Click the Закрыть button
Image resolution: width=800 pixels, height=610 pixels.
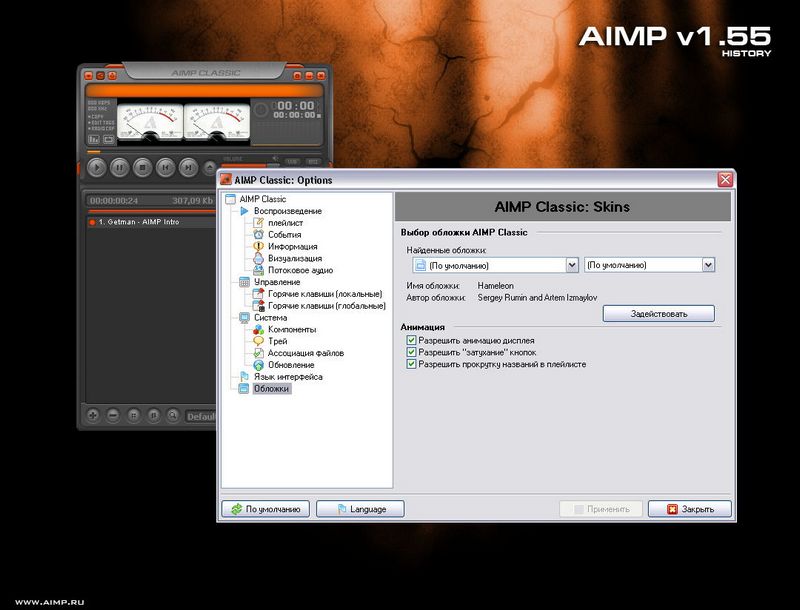pos(690,509)
